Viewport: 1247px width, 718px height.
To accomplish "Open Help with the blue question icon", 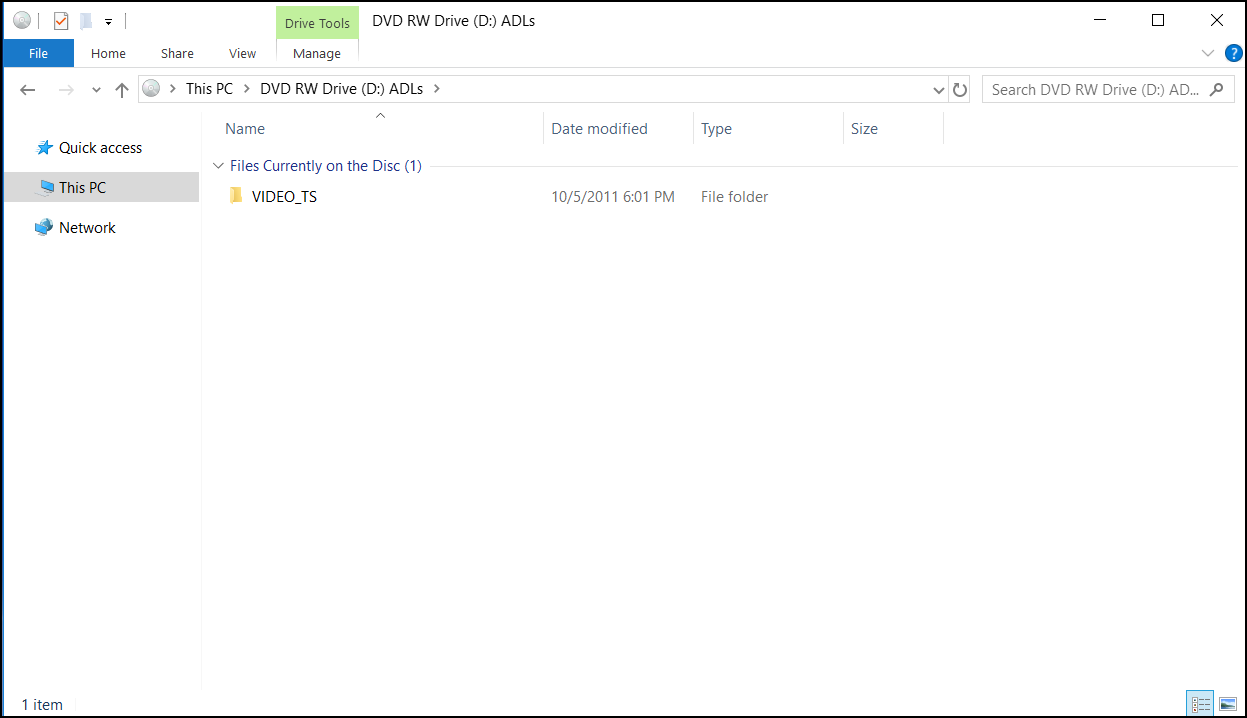I will [1234, 53].
